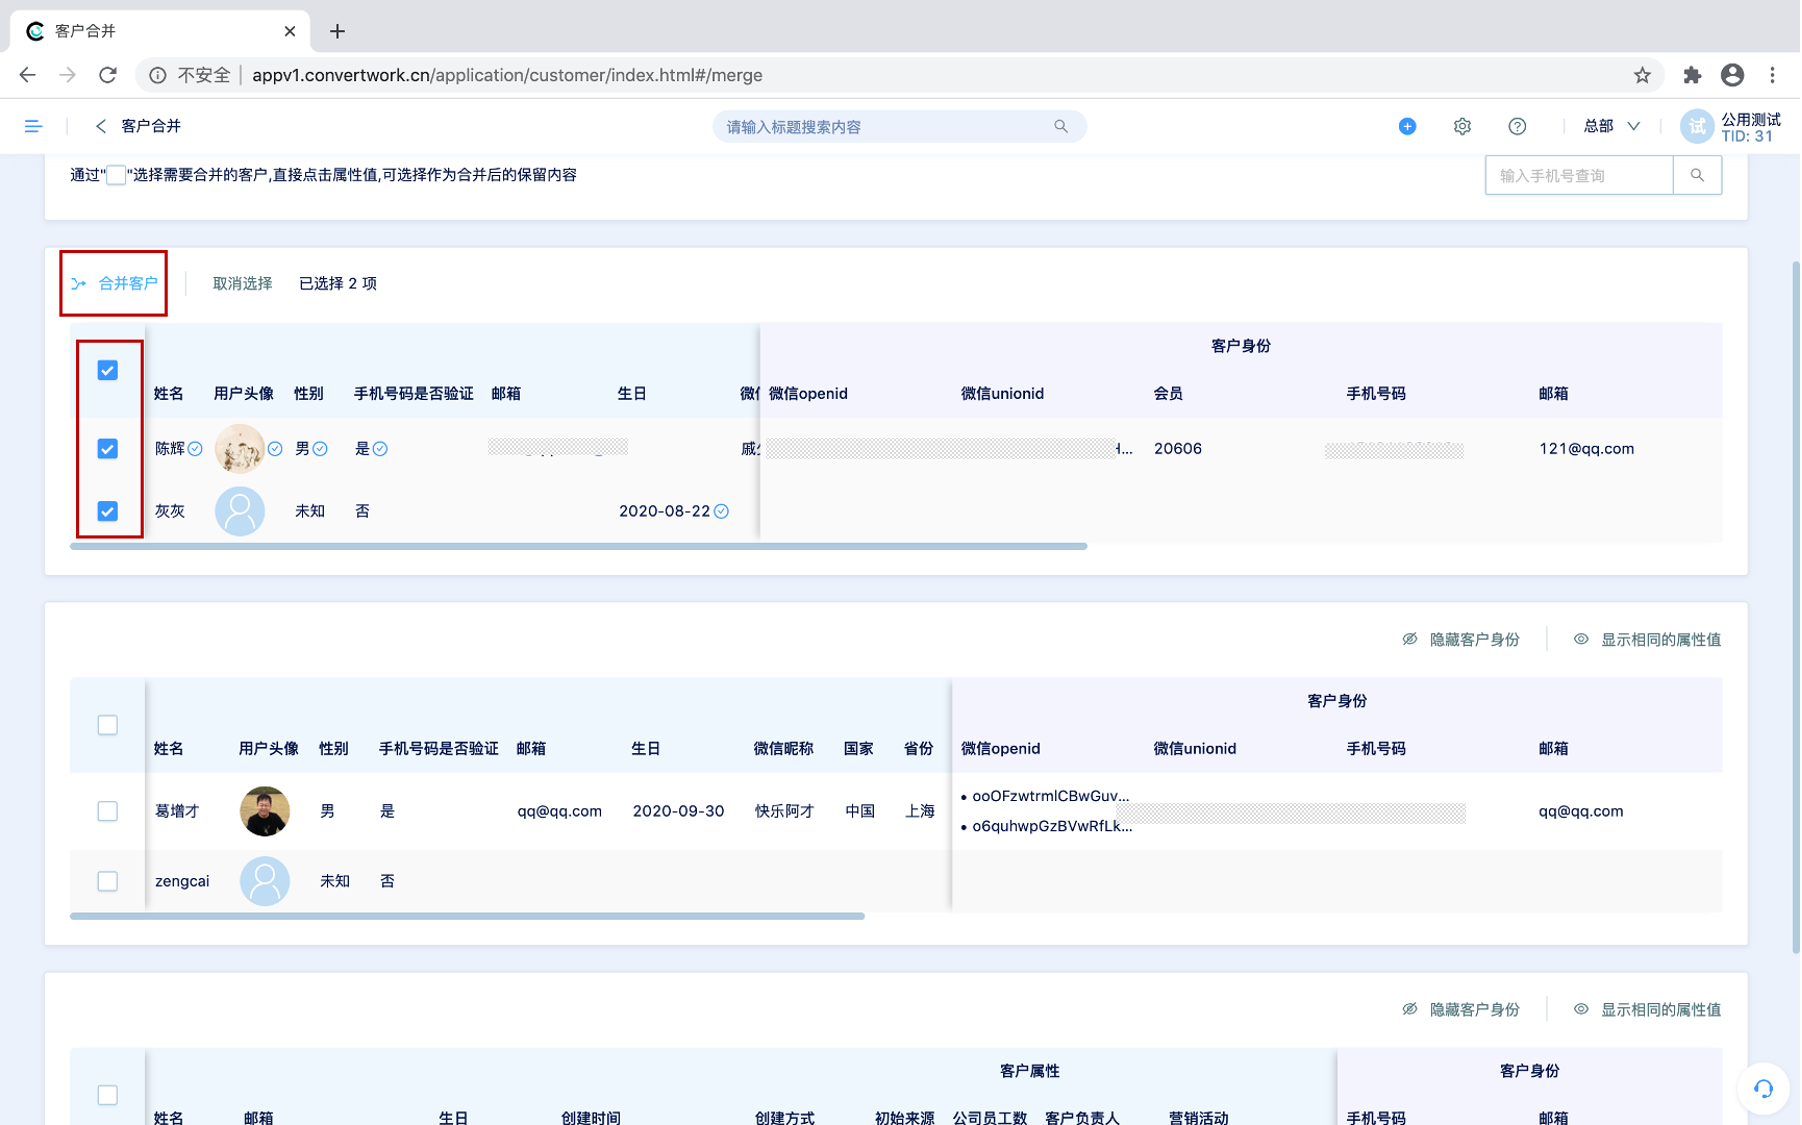Click phone number search button
1802x1125 pixels.
tap(1698, 175)
